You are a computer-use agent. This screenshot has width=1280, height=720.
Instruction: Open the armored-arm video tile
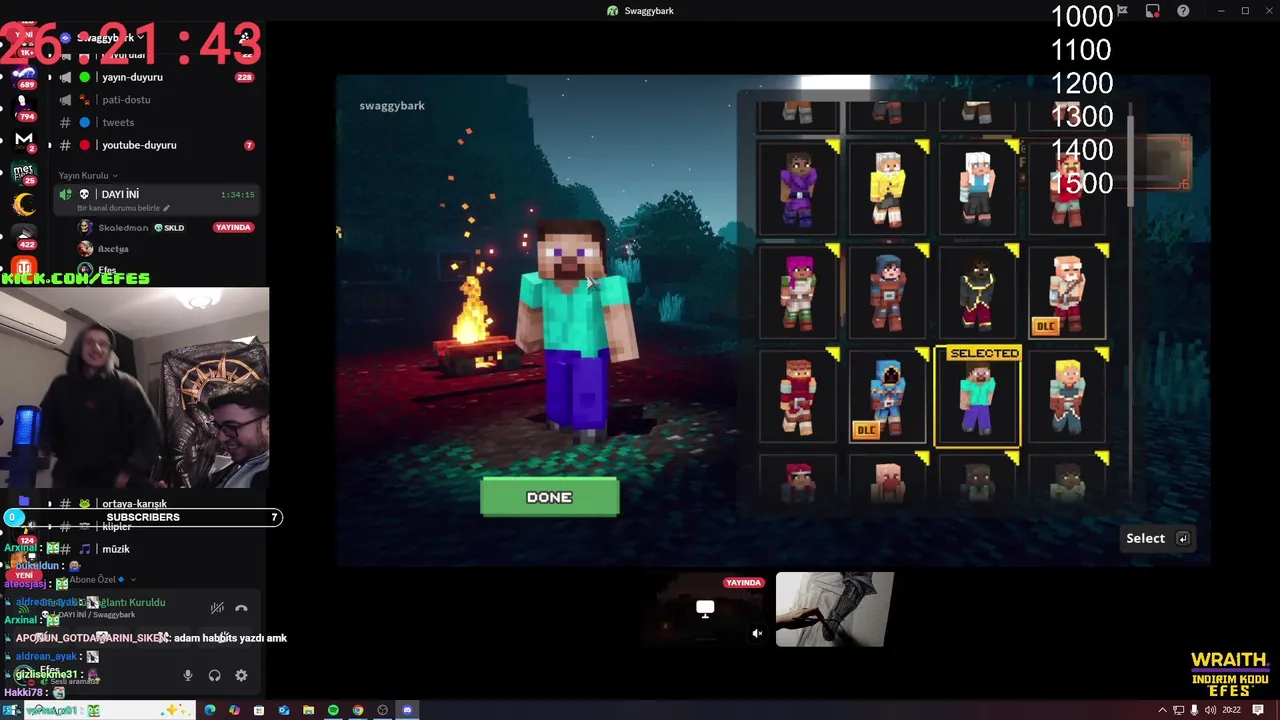[834, 609]
